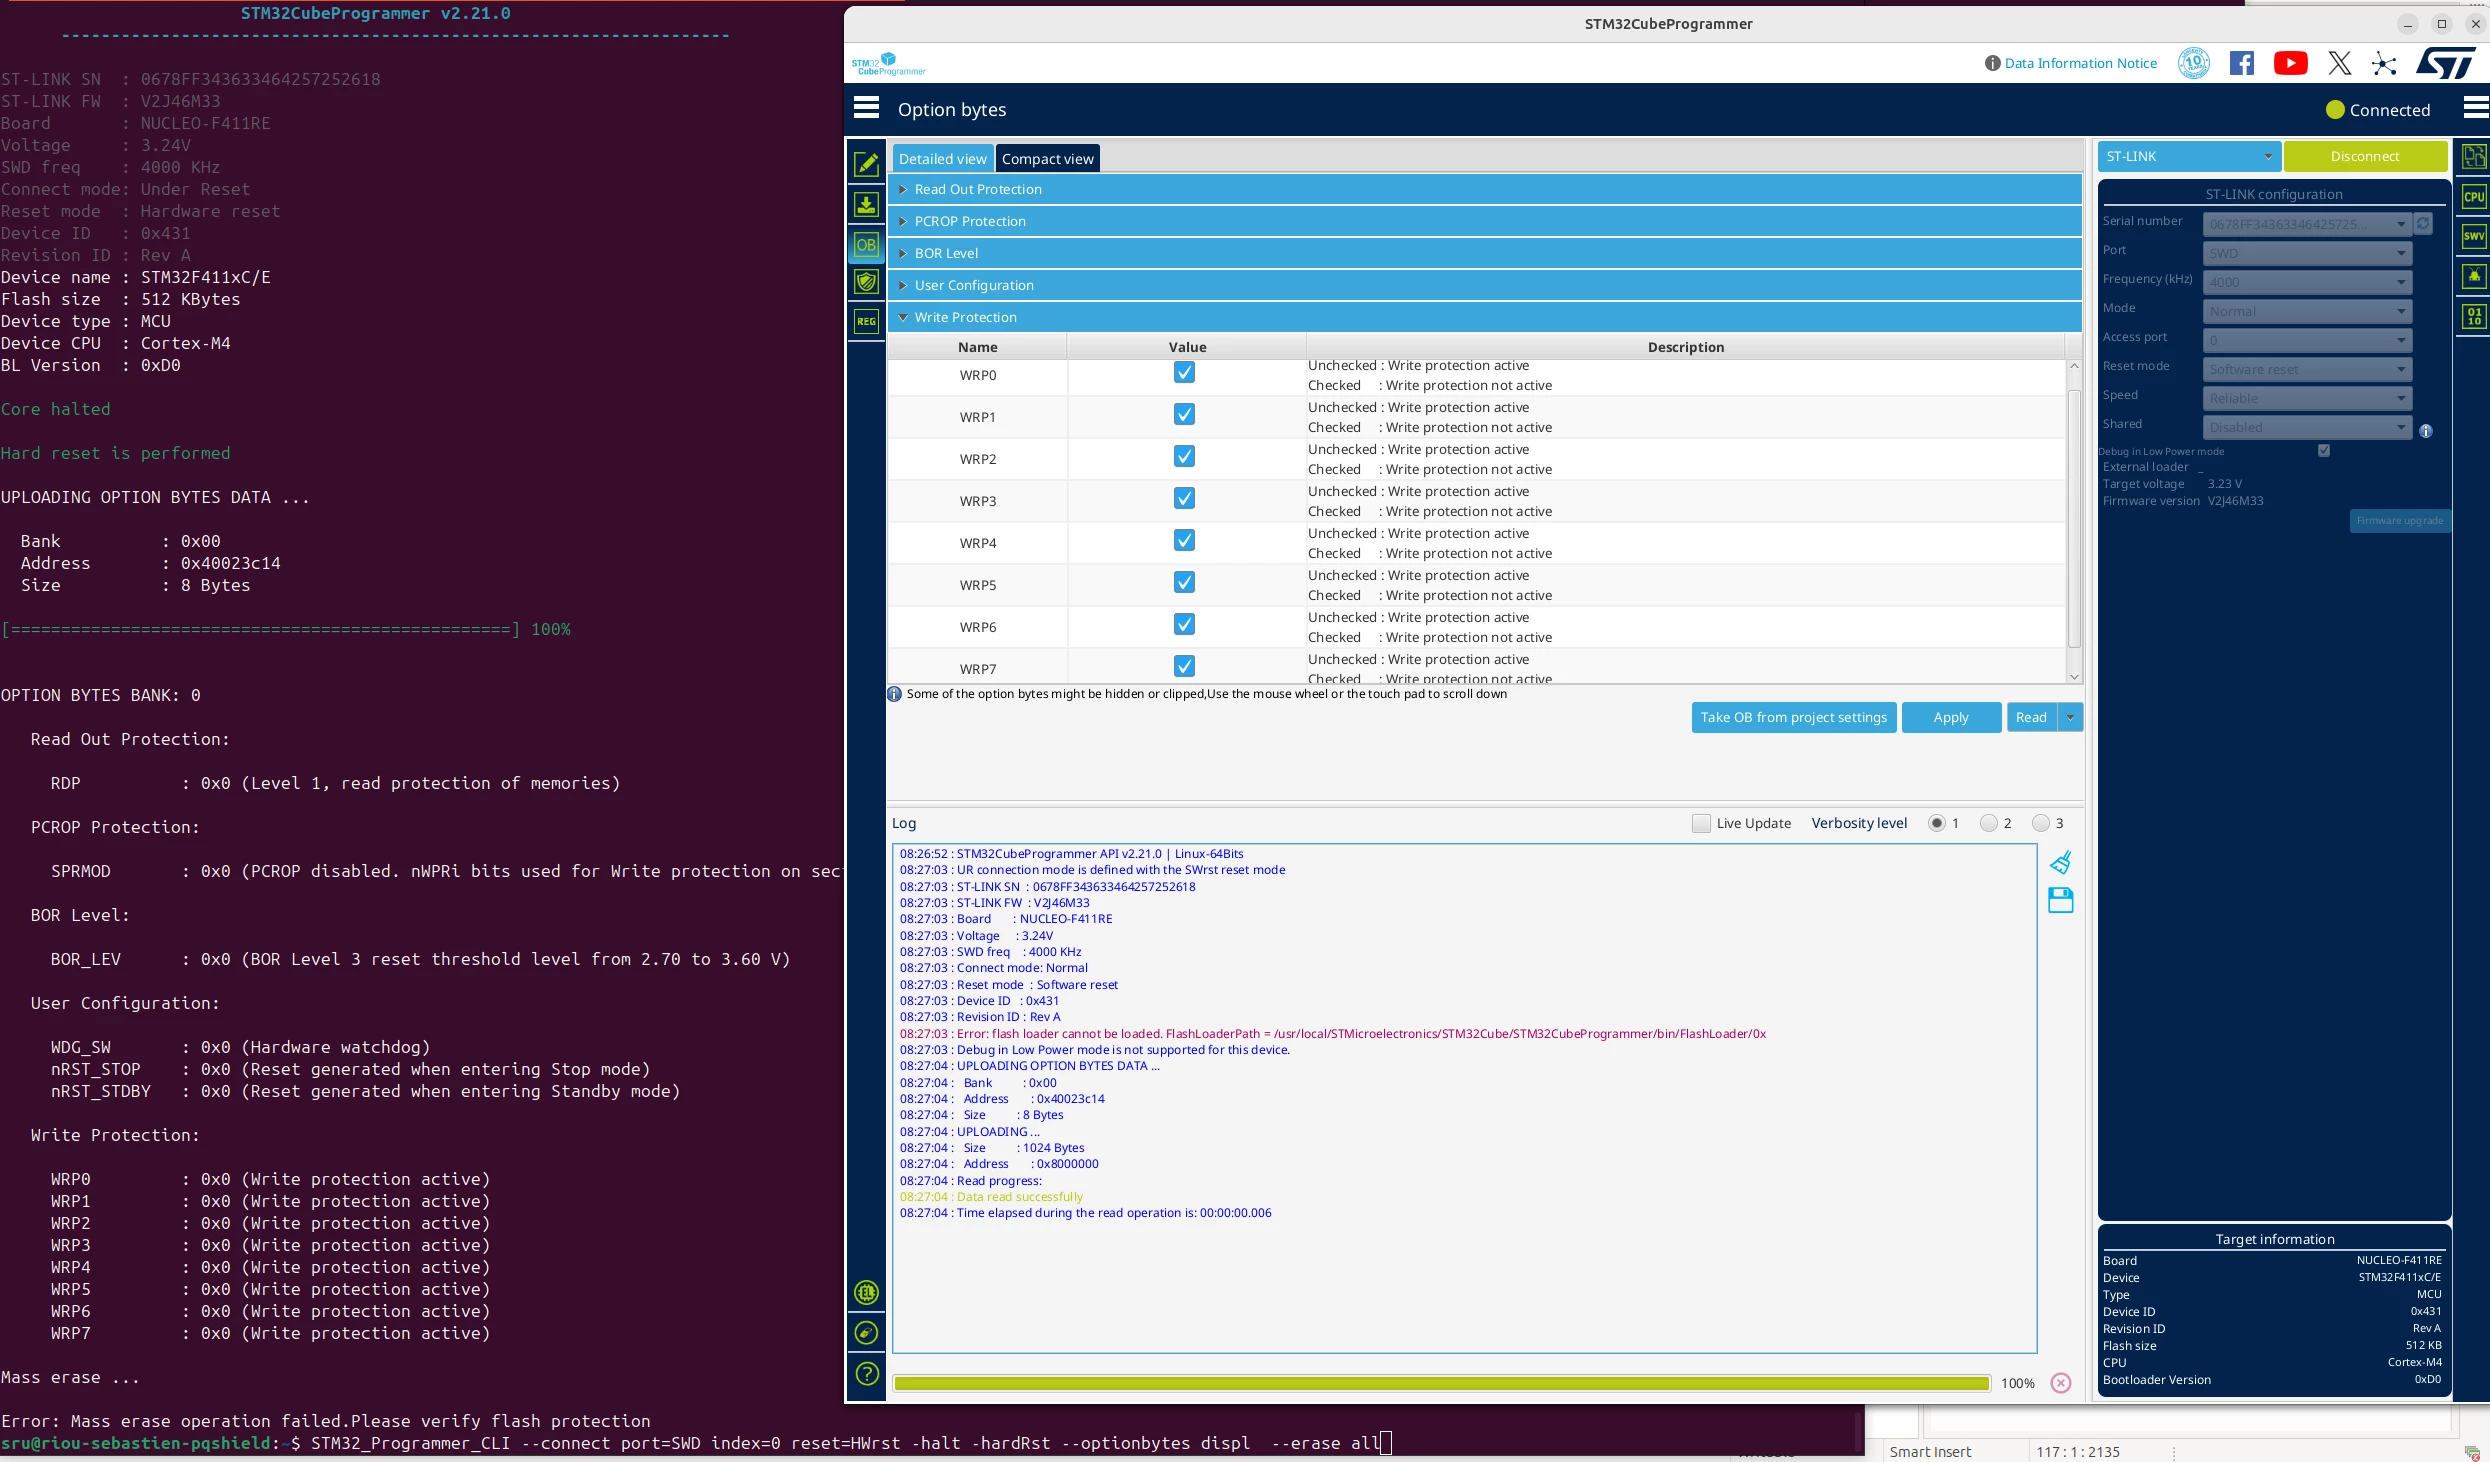2490x1462 pixels.
Task: Click the Read option bytes button
Action: [2031, 717]
